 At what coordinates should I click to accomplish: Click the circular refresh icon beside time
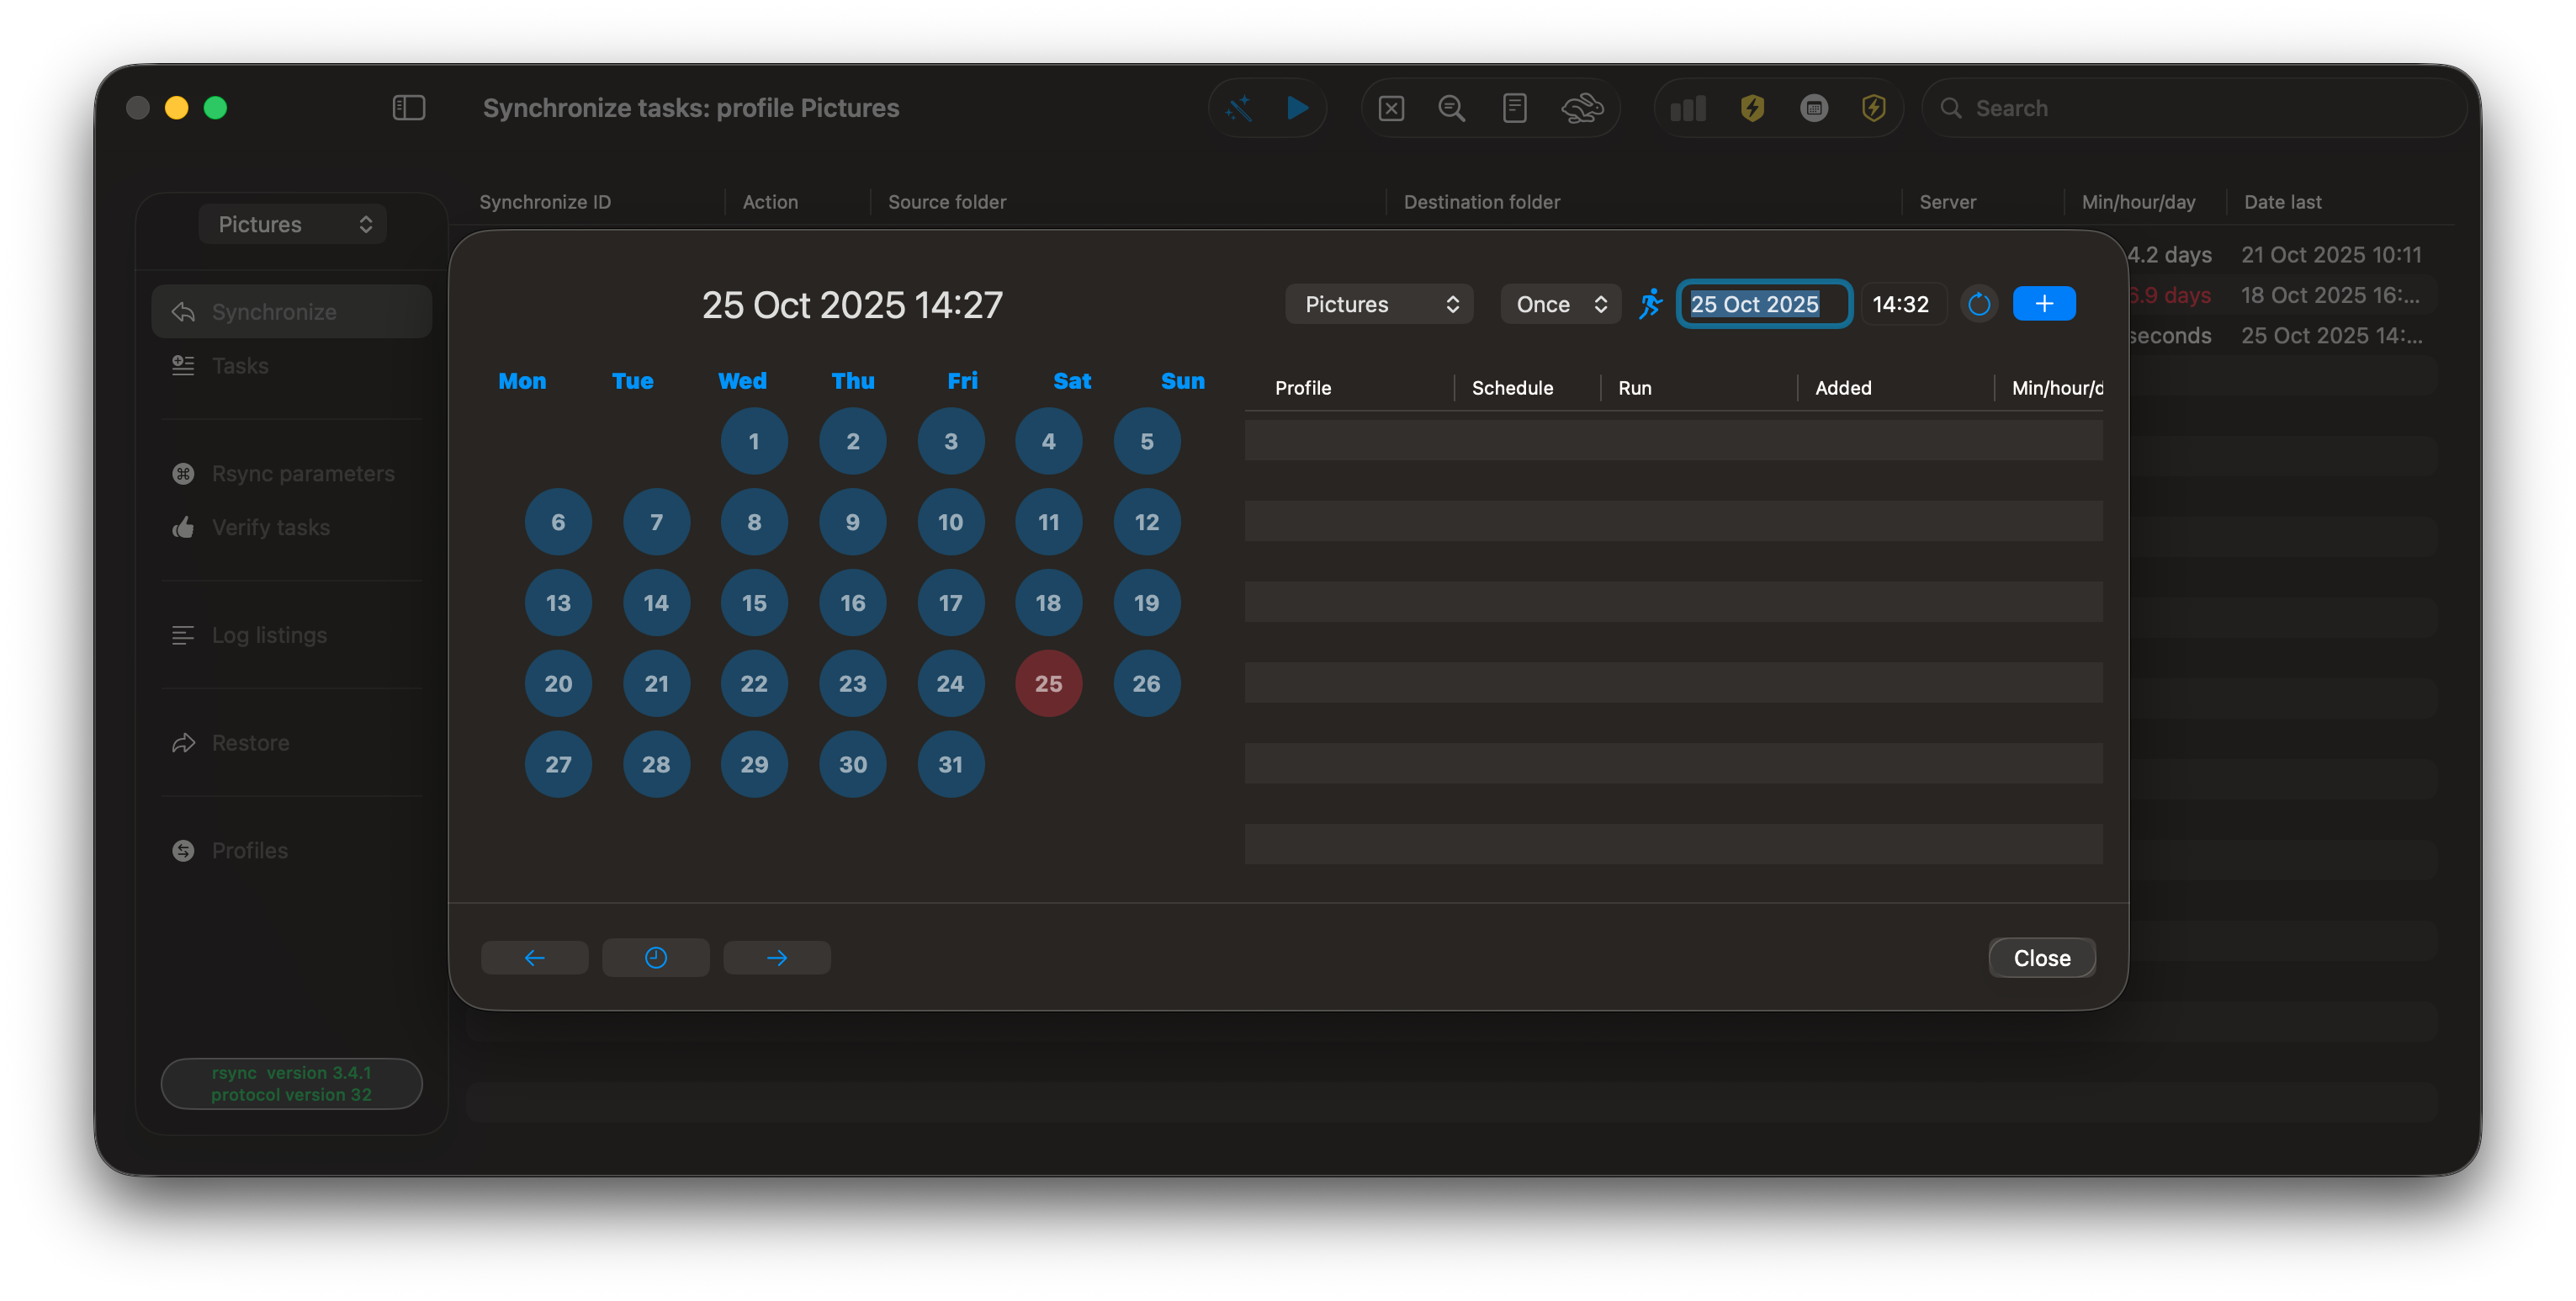tap(1979, 304)
